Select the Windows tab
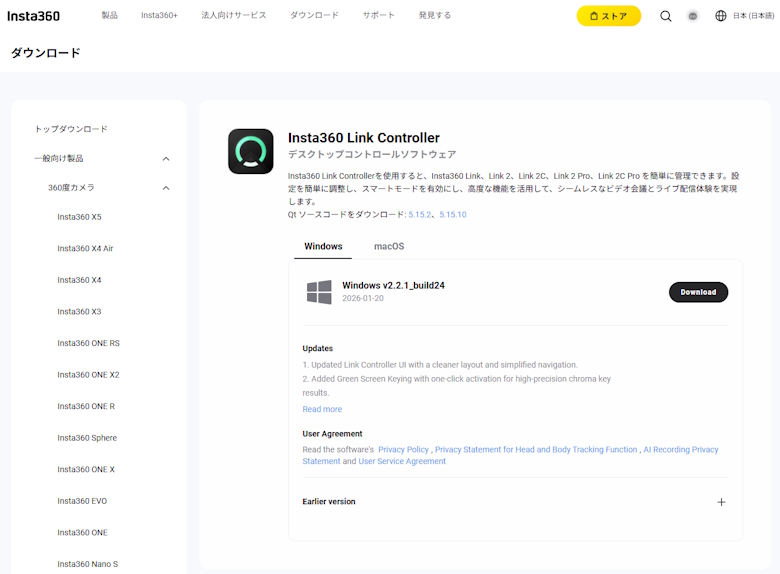This screenshot has width=780, height=574. [323, 246]
